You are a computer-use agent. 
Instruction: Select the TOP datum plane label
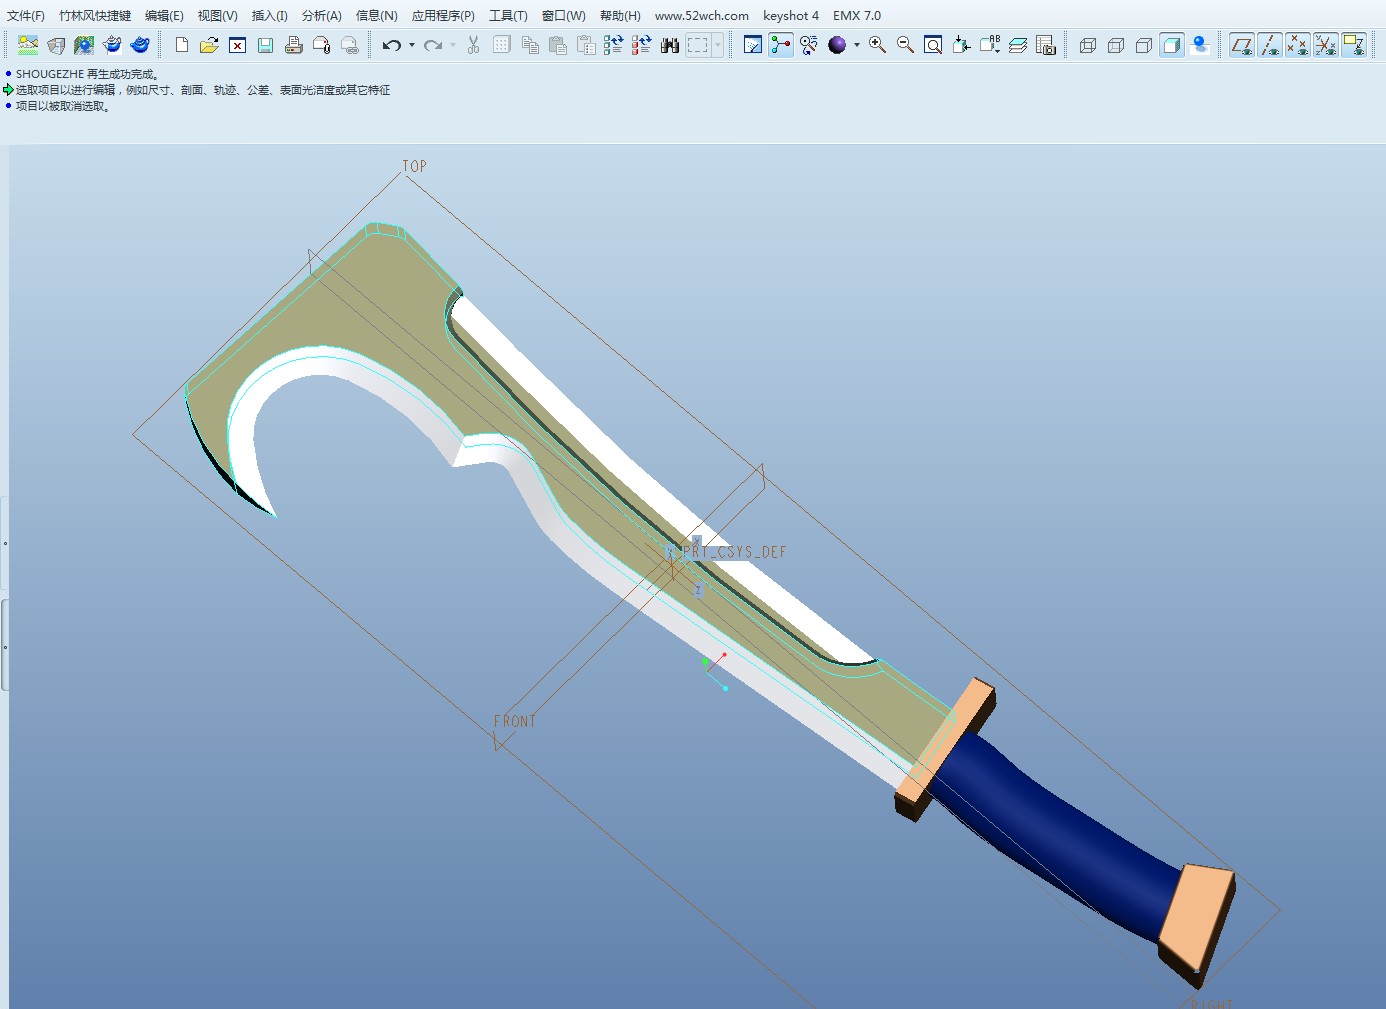tap(414, 166)
